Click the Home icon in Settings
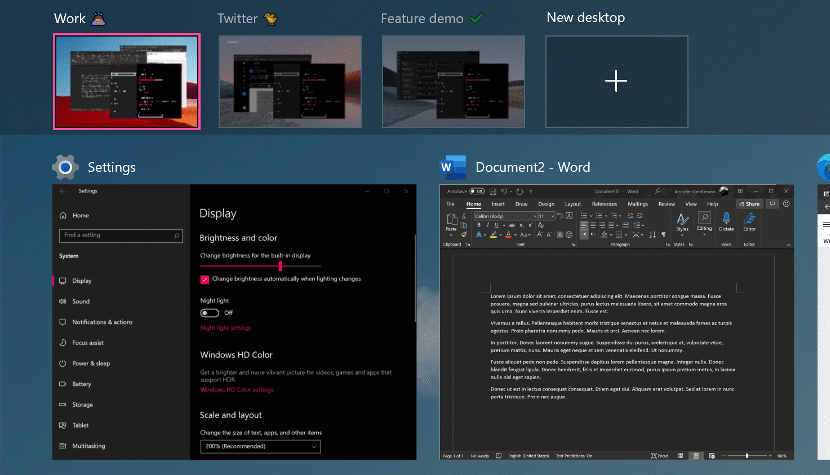The image size is (830, 475). pos(63,215)
